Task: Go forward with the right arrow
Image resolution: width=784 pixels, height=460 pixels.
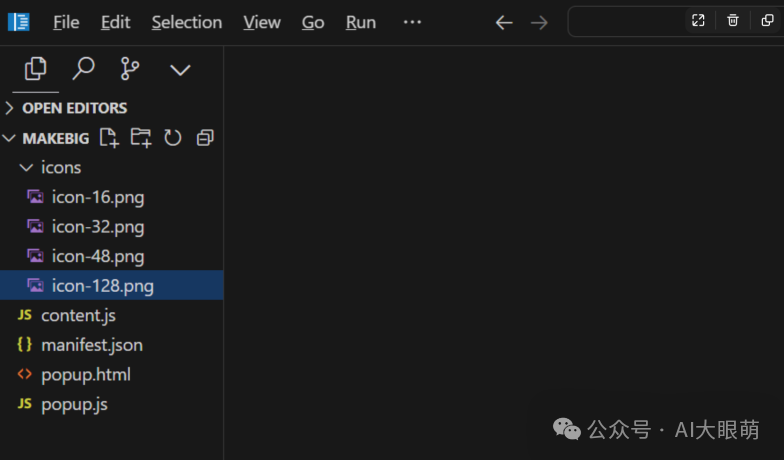Action: 539,22
